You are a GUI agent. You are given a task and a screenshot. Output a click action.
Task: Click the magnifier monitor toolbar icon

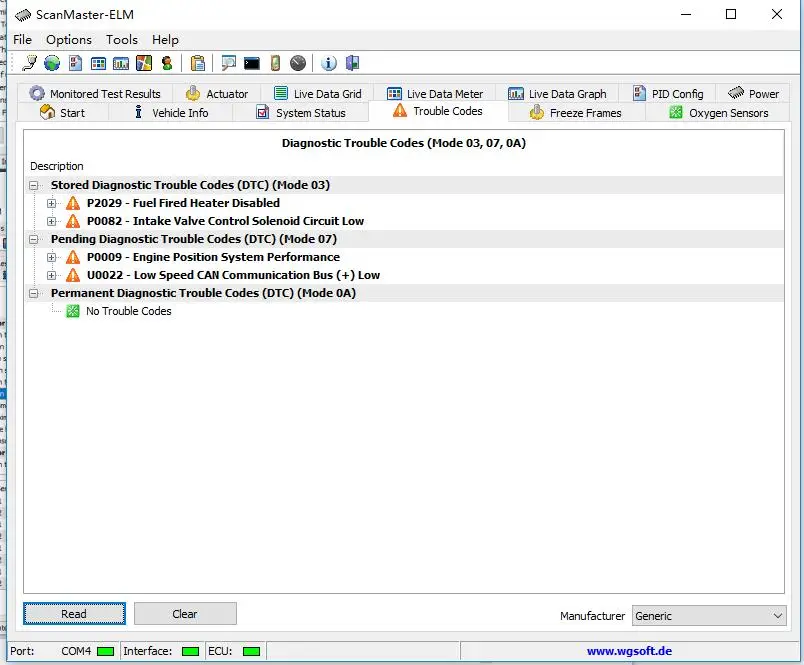click(x=228, y=63)
